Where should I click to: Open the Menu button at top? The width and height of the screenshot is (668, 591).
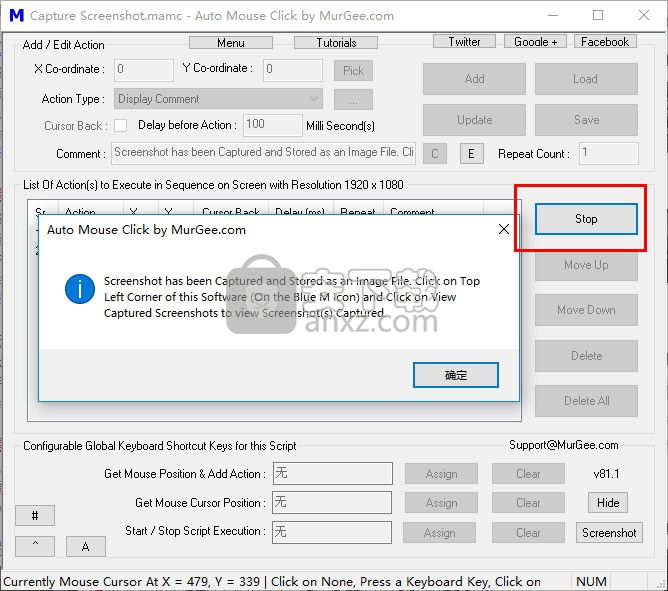click(x=231, y=42)
